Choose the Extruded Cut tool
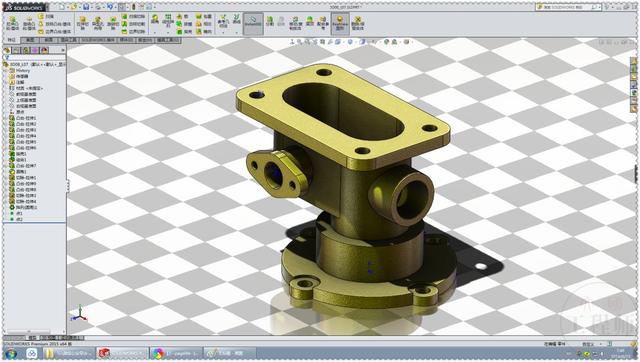The height and width of the screenshot is (362, 640). 82,24
